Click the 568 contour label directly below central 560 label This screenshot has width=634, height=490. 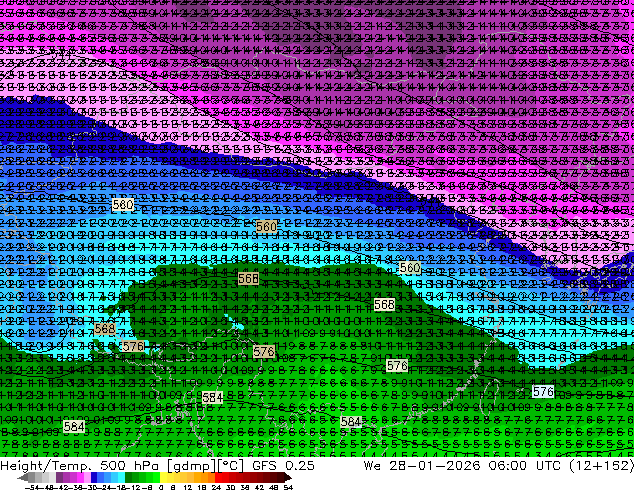[248, 279]
